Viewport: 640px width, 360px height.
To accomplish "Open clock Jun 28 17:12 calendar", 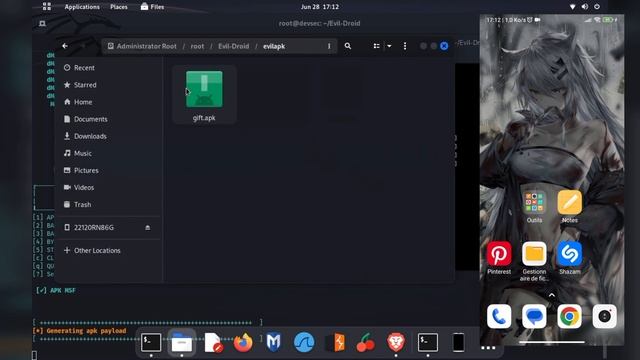I will point(320,7).
